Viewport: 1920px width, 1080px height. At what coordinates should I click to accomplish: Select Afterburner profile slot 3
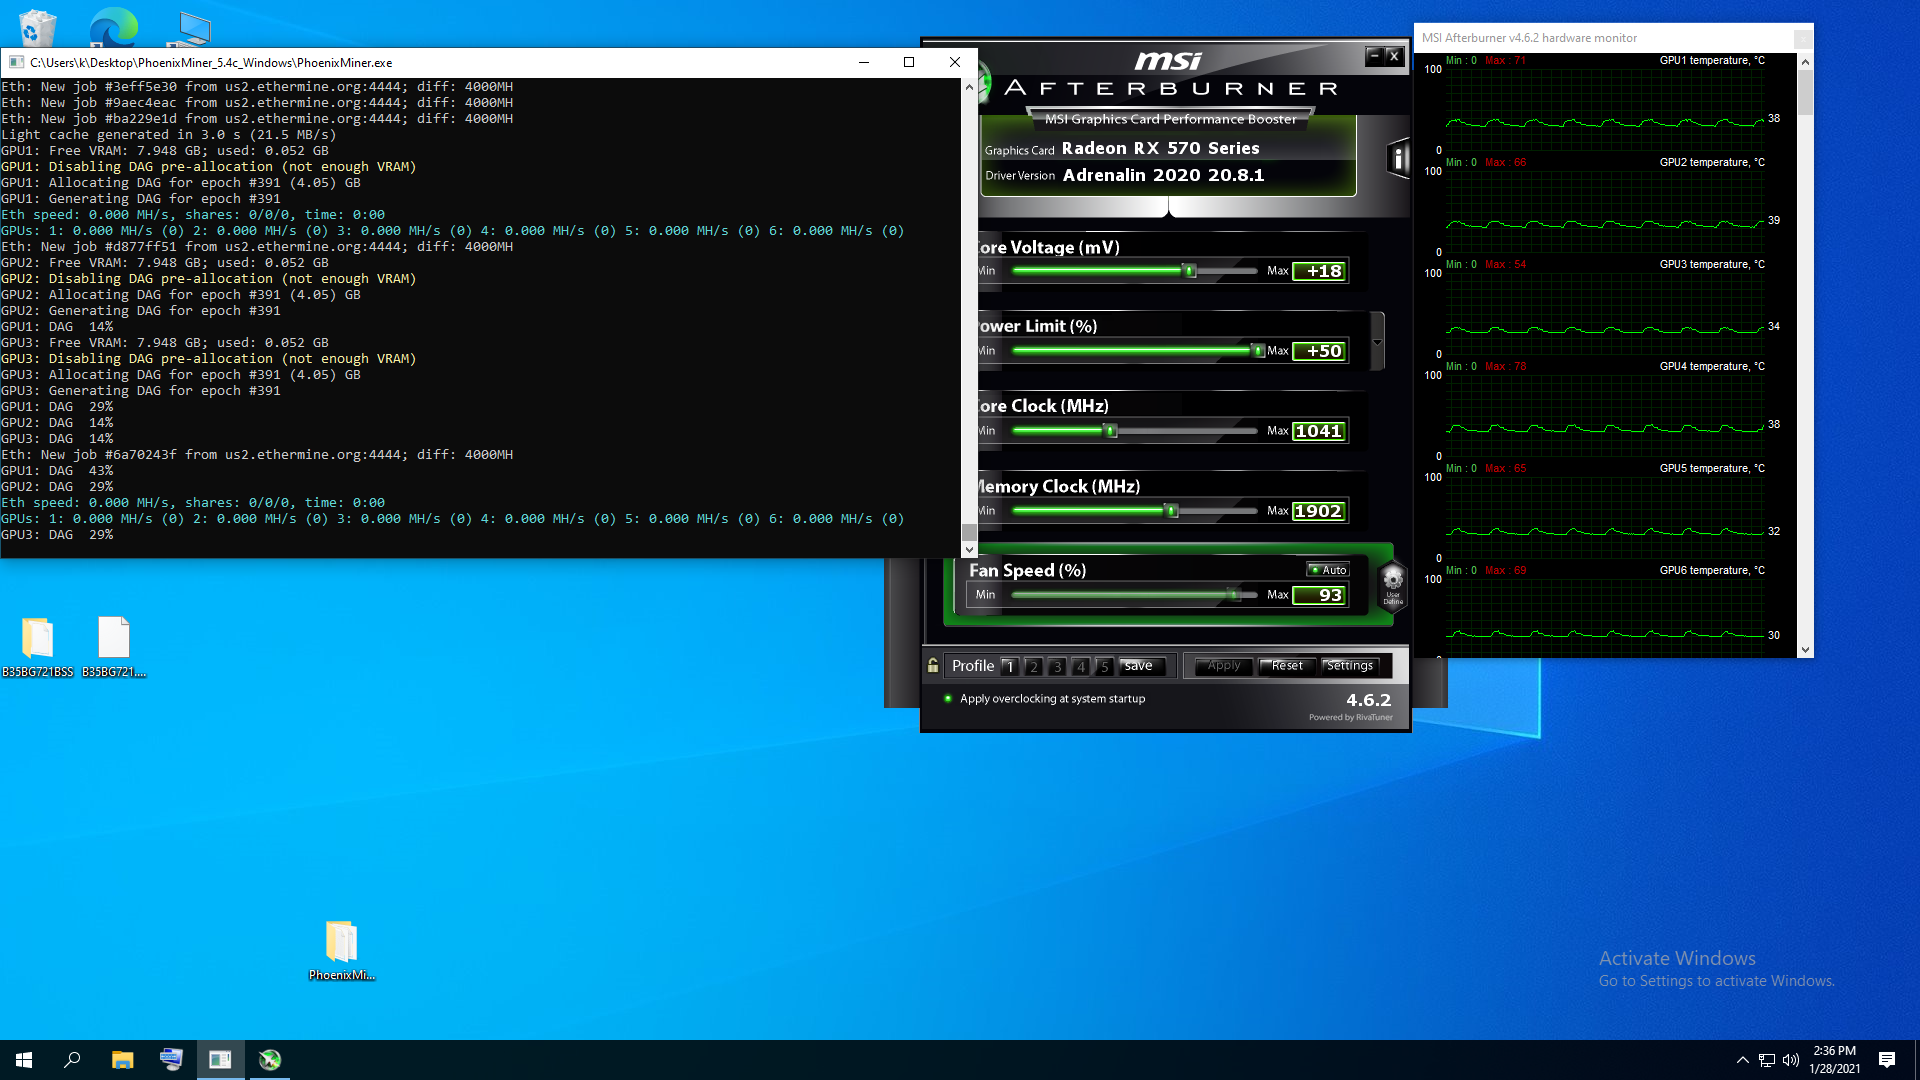point(1057,666)
